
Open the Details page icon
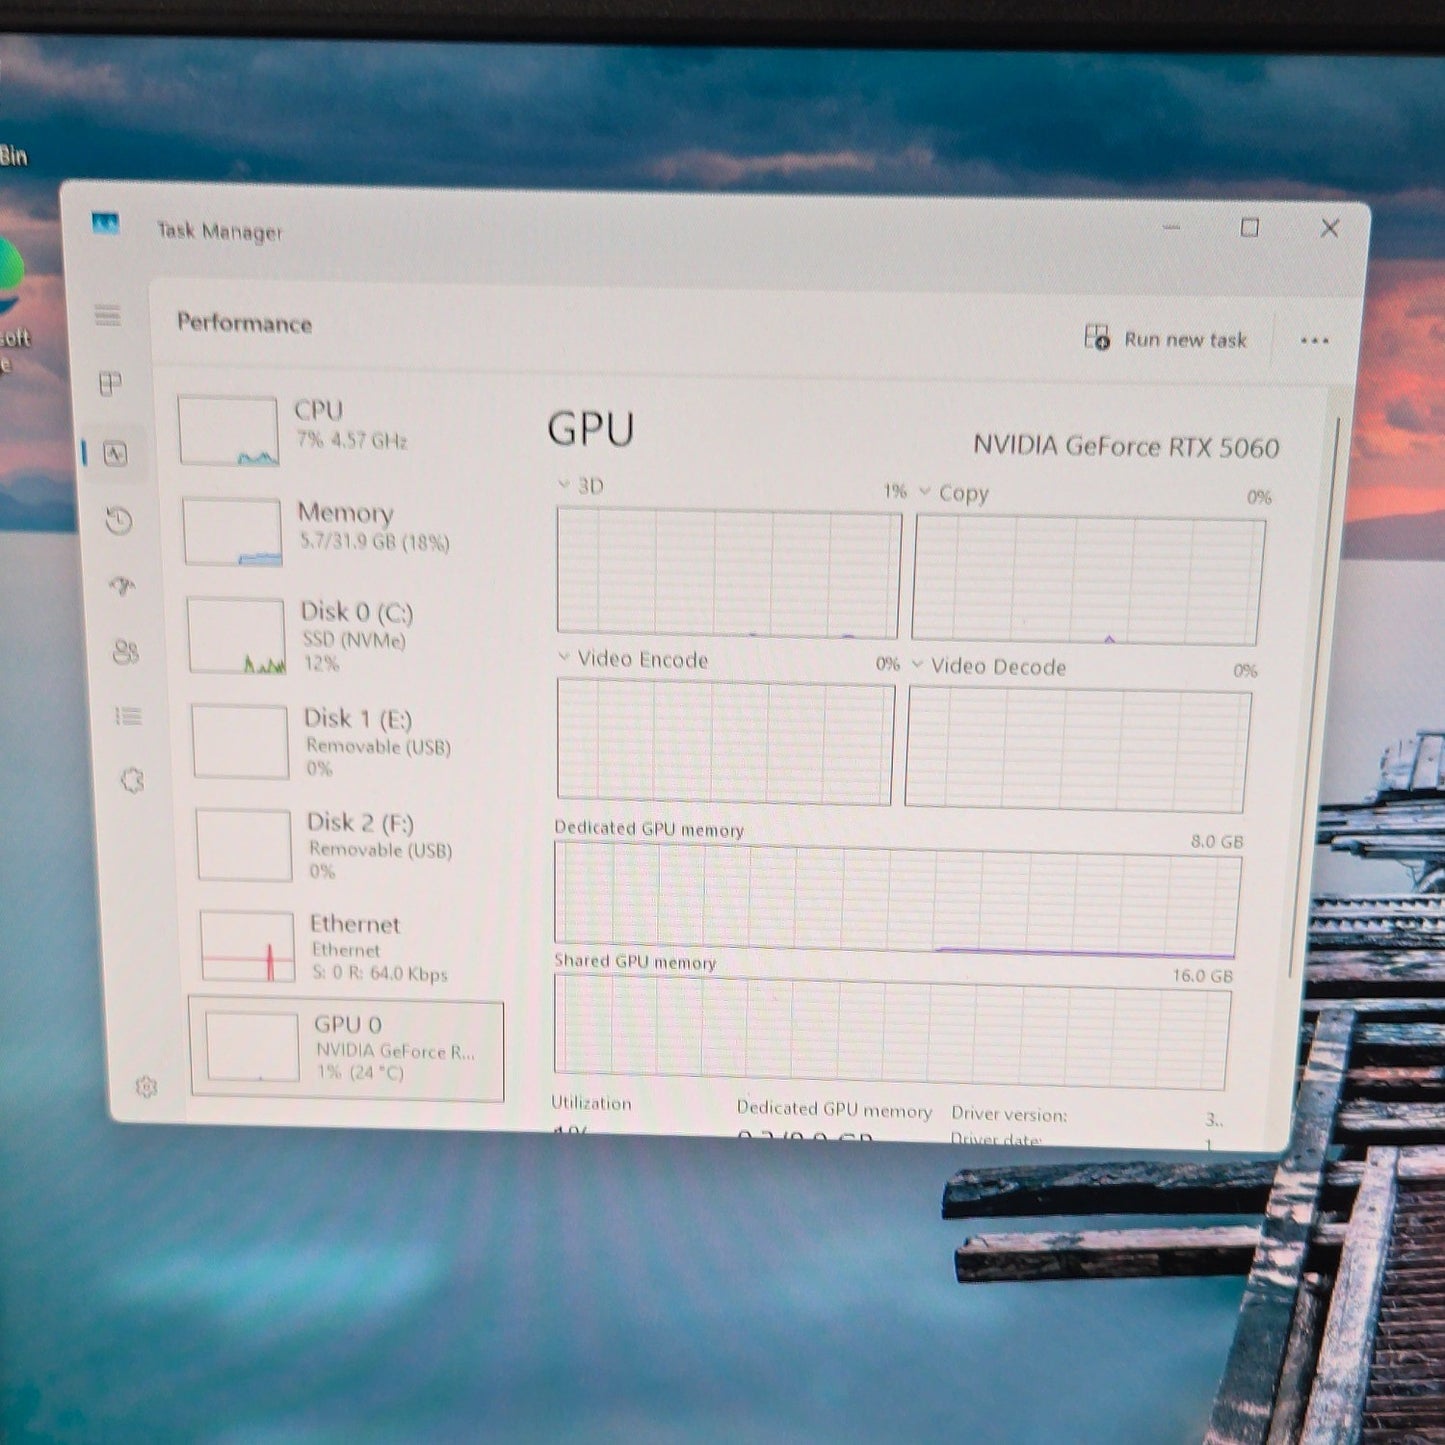click(128, 716)
